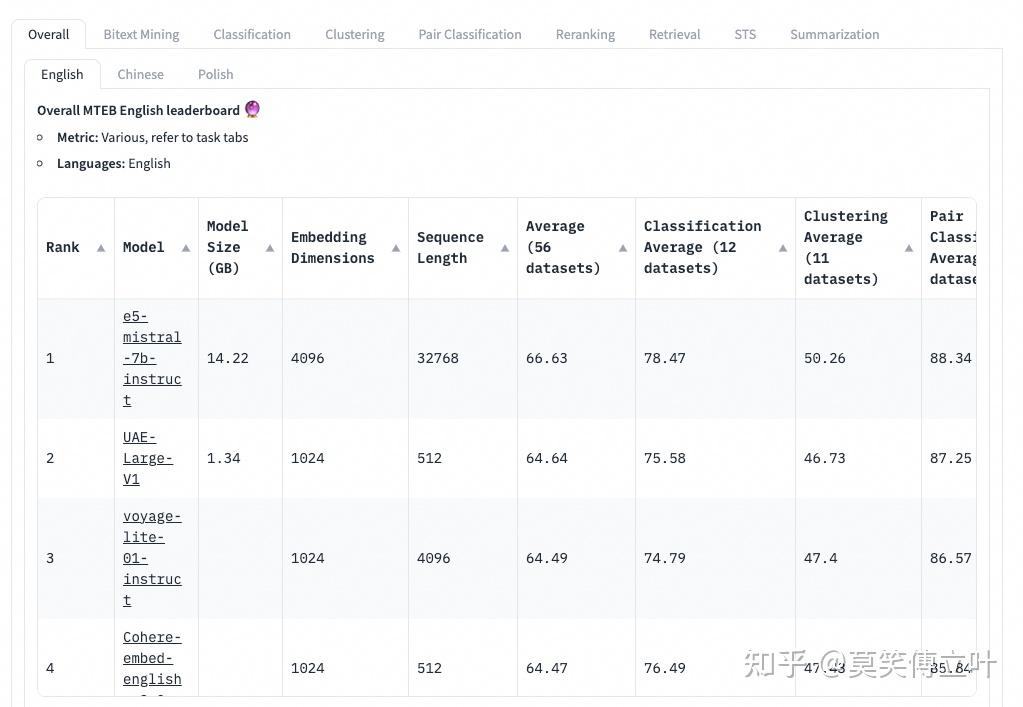Sort by Embedding Dimensions arrow icon
The image size is (1023, 707).
tap(396, 248)
